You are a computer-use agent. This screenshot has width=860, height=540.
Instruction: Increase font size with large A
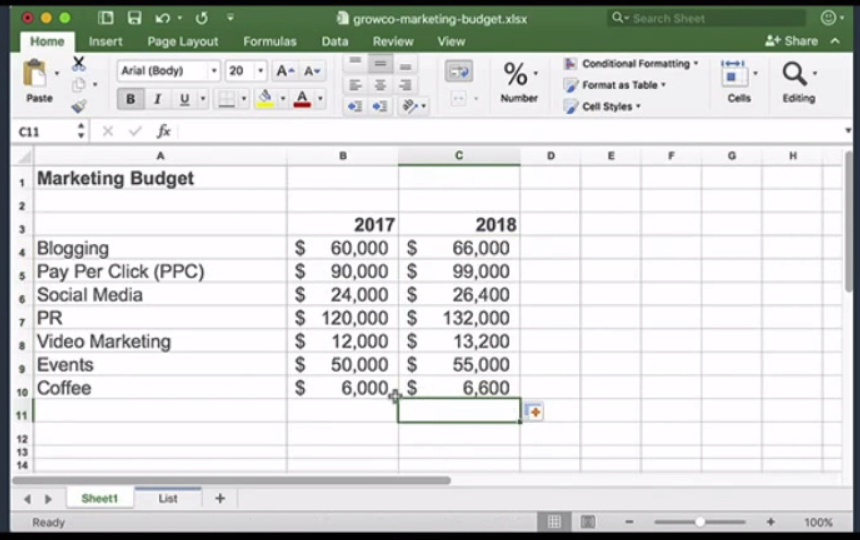pos(285,71)
